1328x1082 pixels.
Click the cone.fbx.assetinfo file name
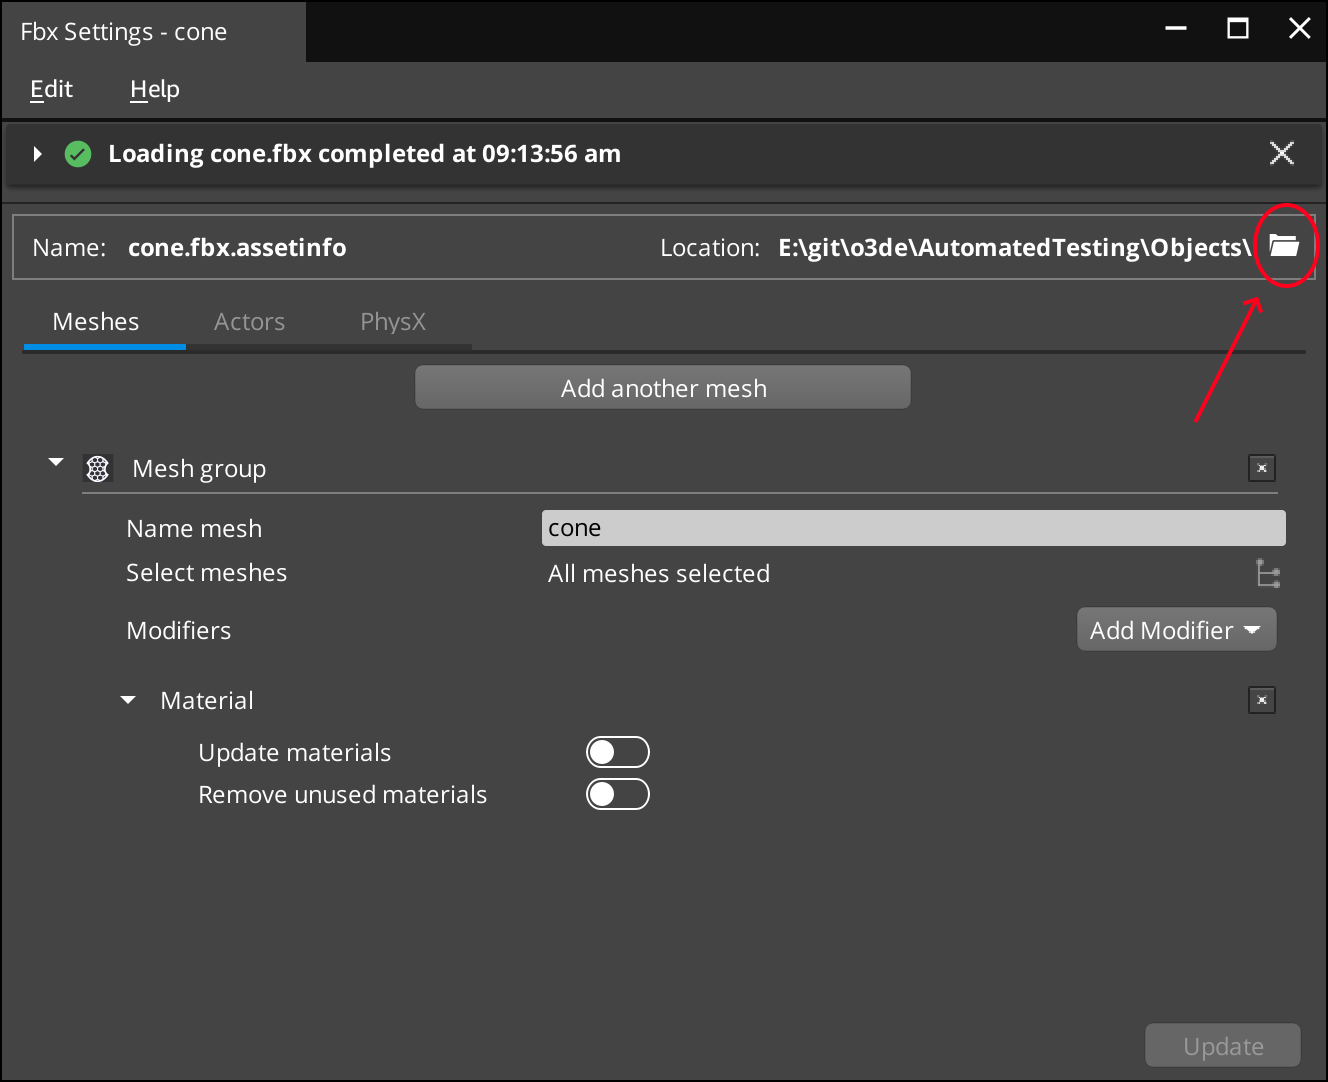[237, 248]
